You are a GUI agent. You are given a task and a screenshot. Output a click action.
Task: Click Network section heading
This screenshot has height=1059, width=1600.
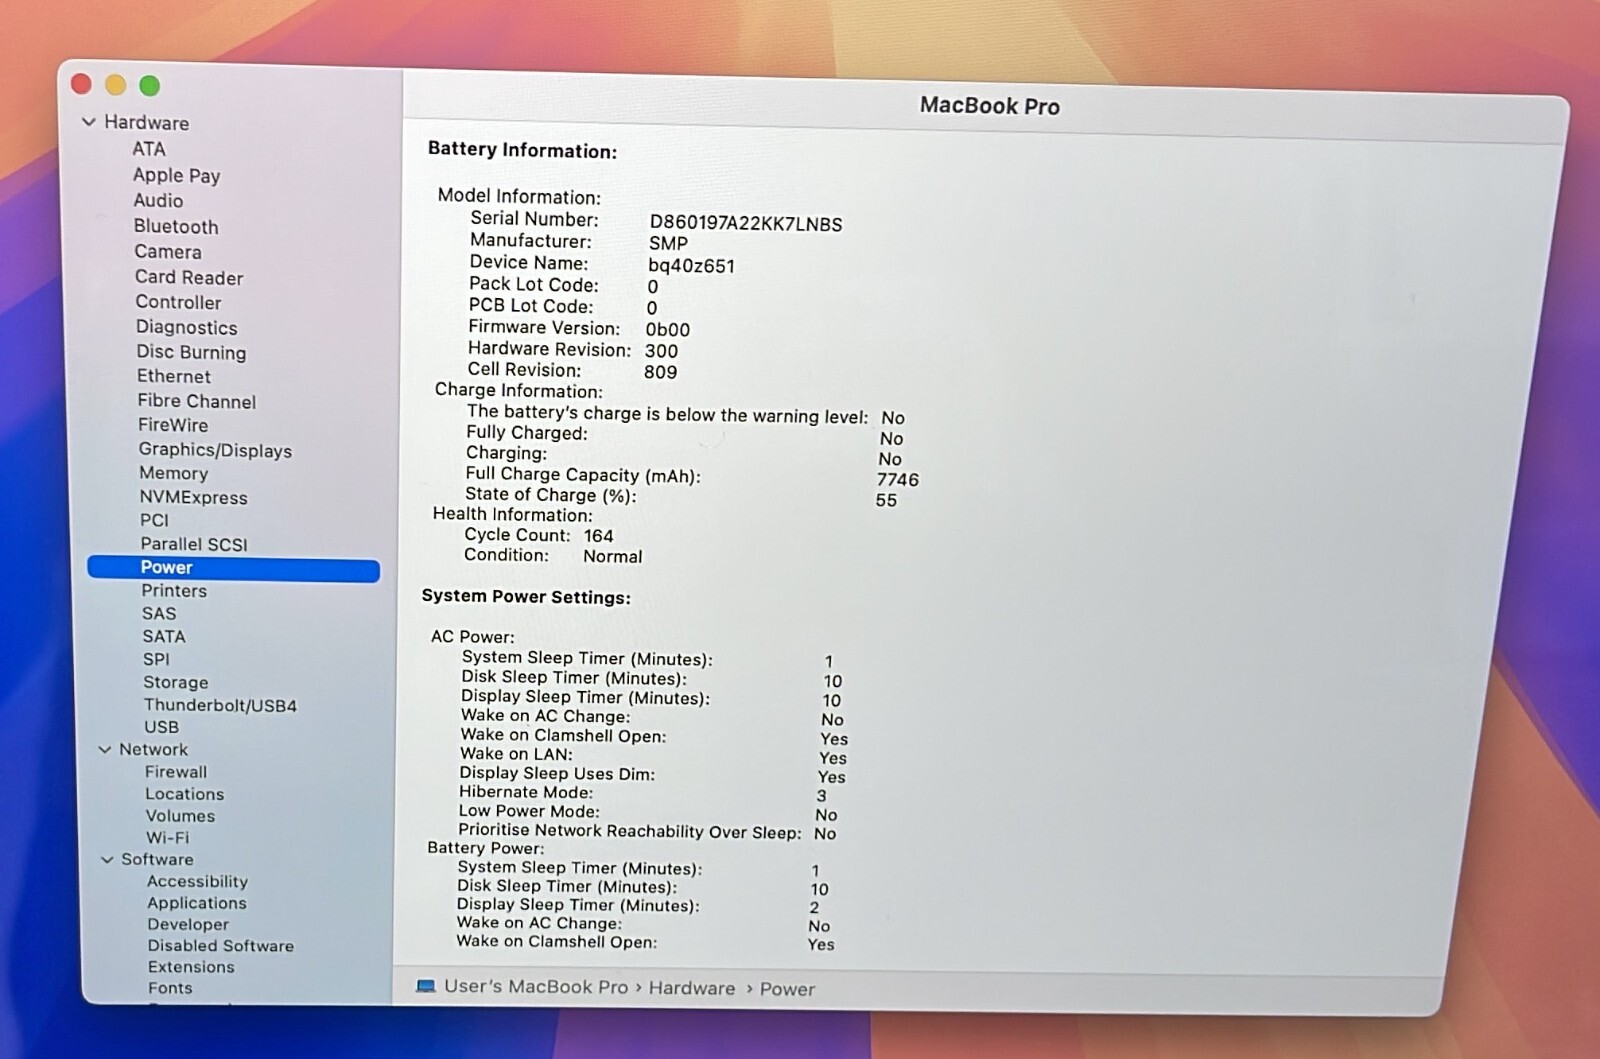tap(153, 749)
